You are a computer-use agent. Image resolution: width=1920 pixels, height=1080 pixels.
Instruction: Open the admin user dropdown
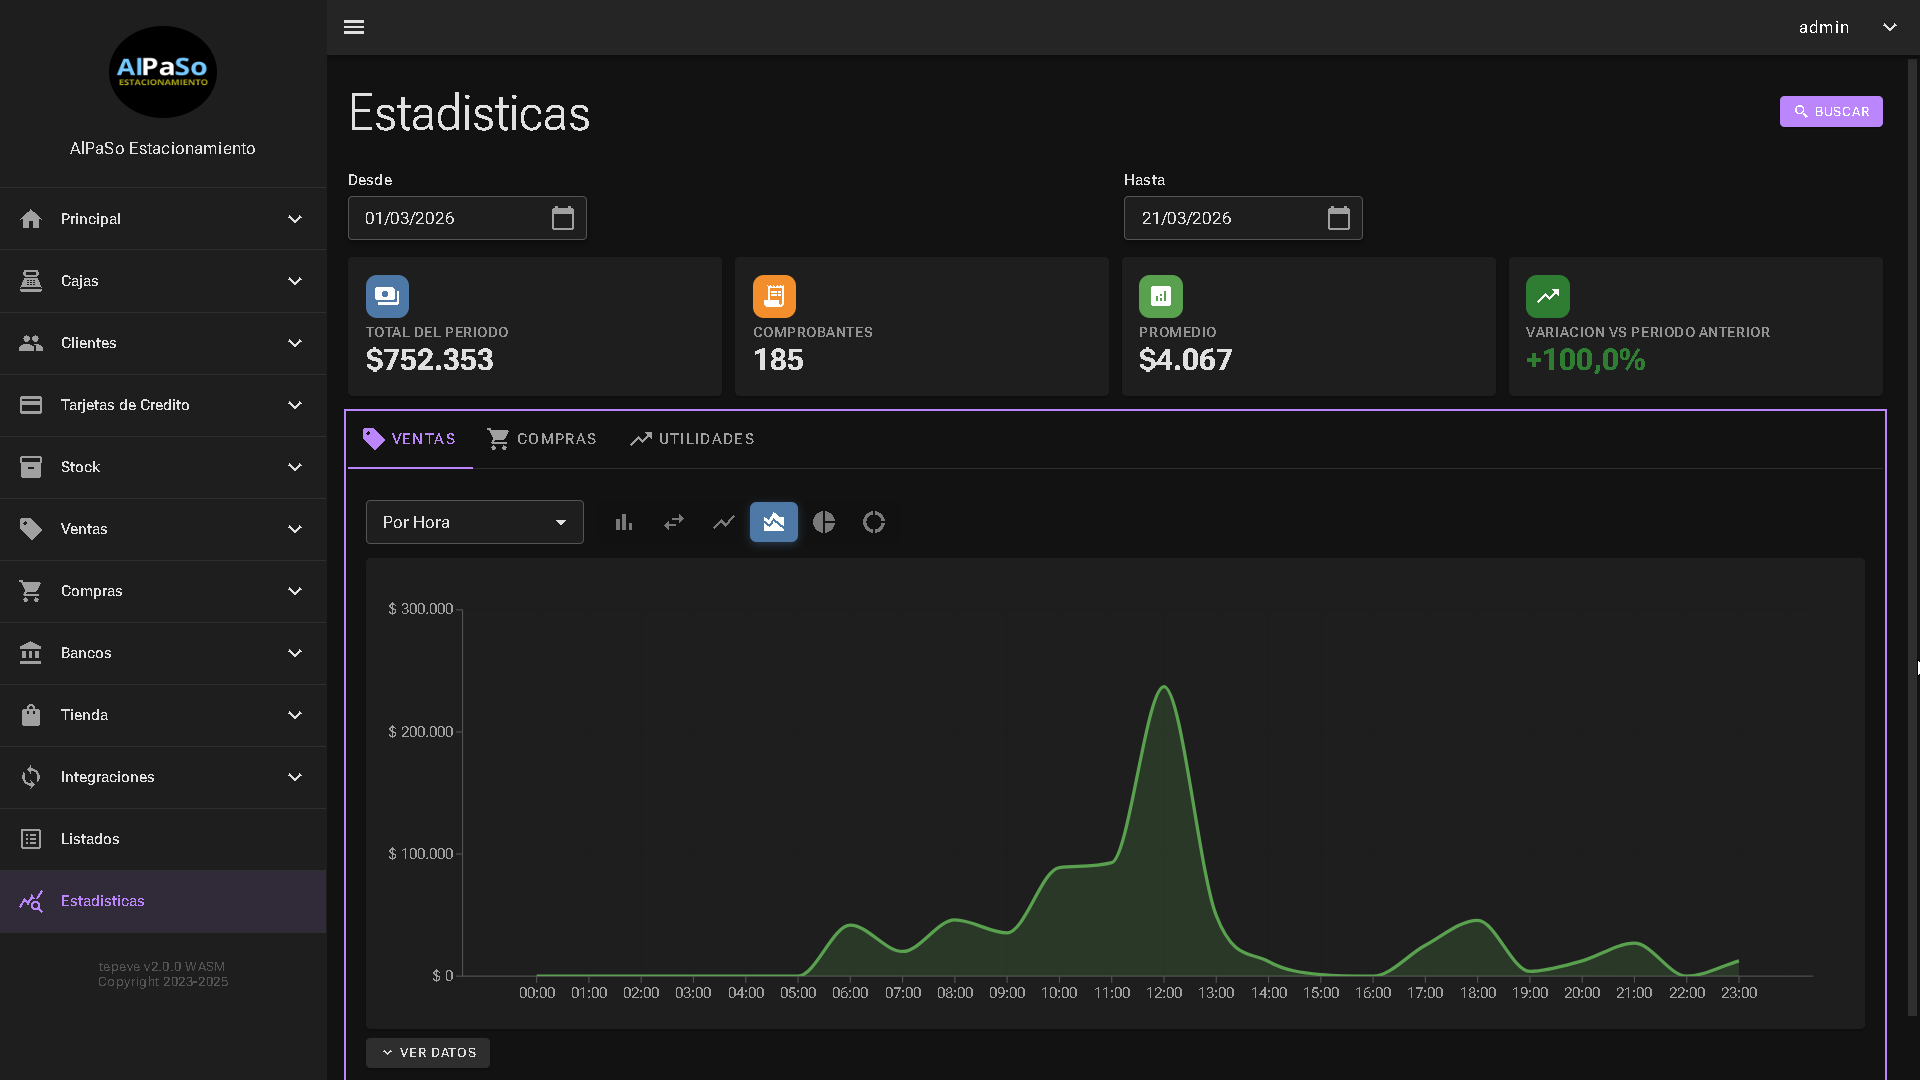pos(1846,27)
